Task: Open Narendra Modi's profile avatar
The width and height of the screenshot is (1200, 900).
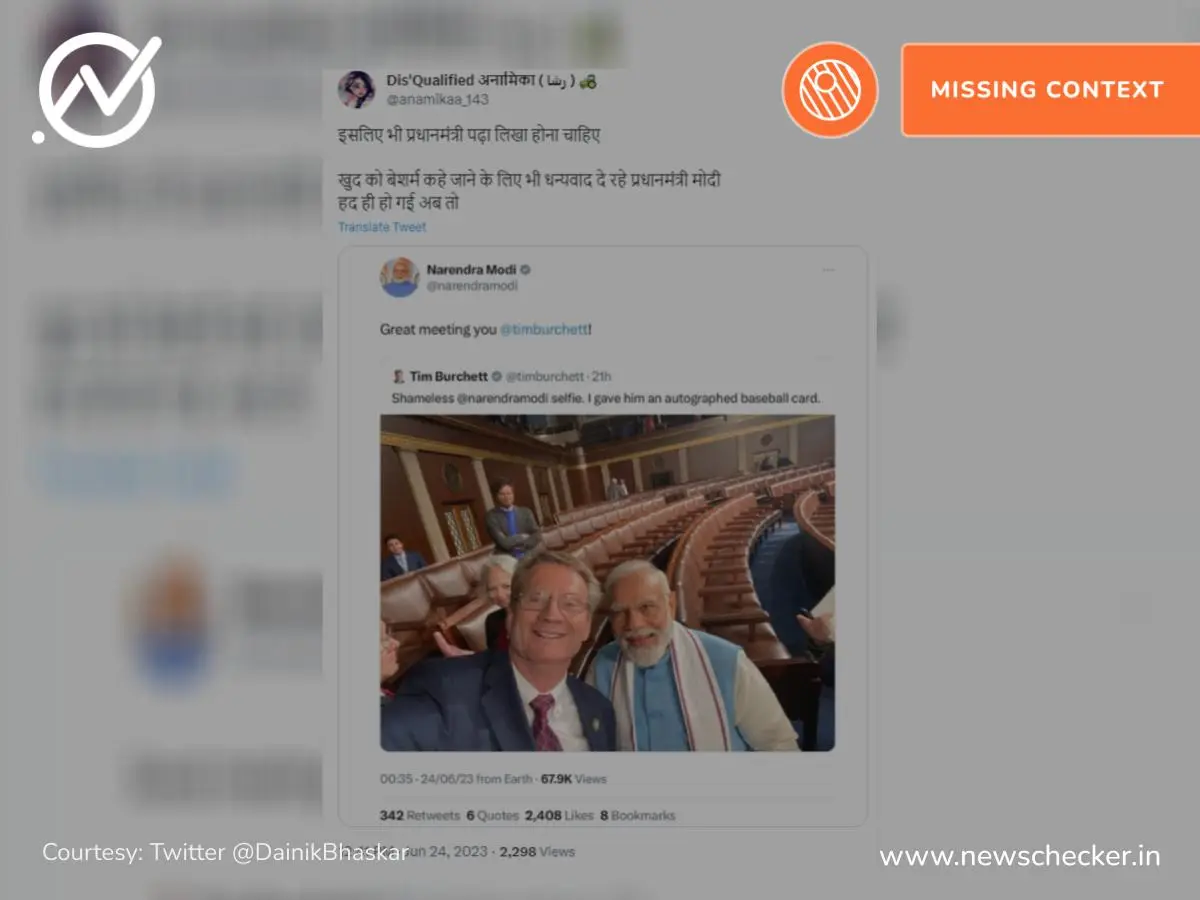Action: 399,277
